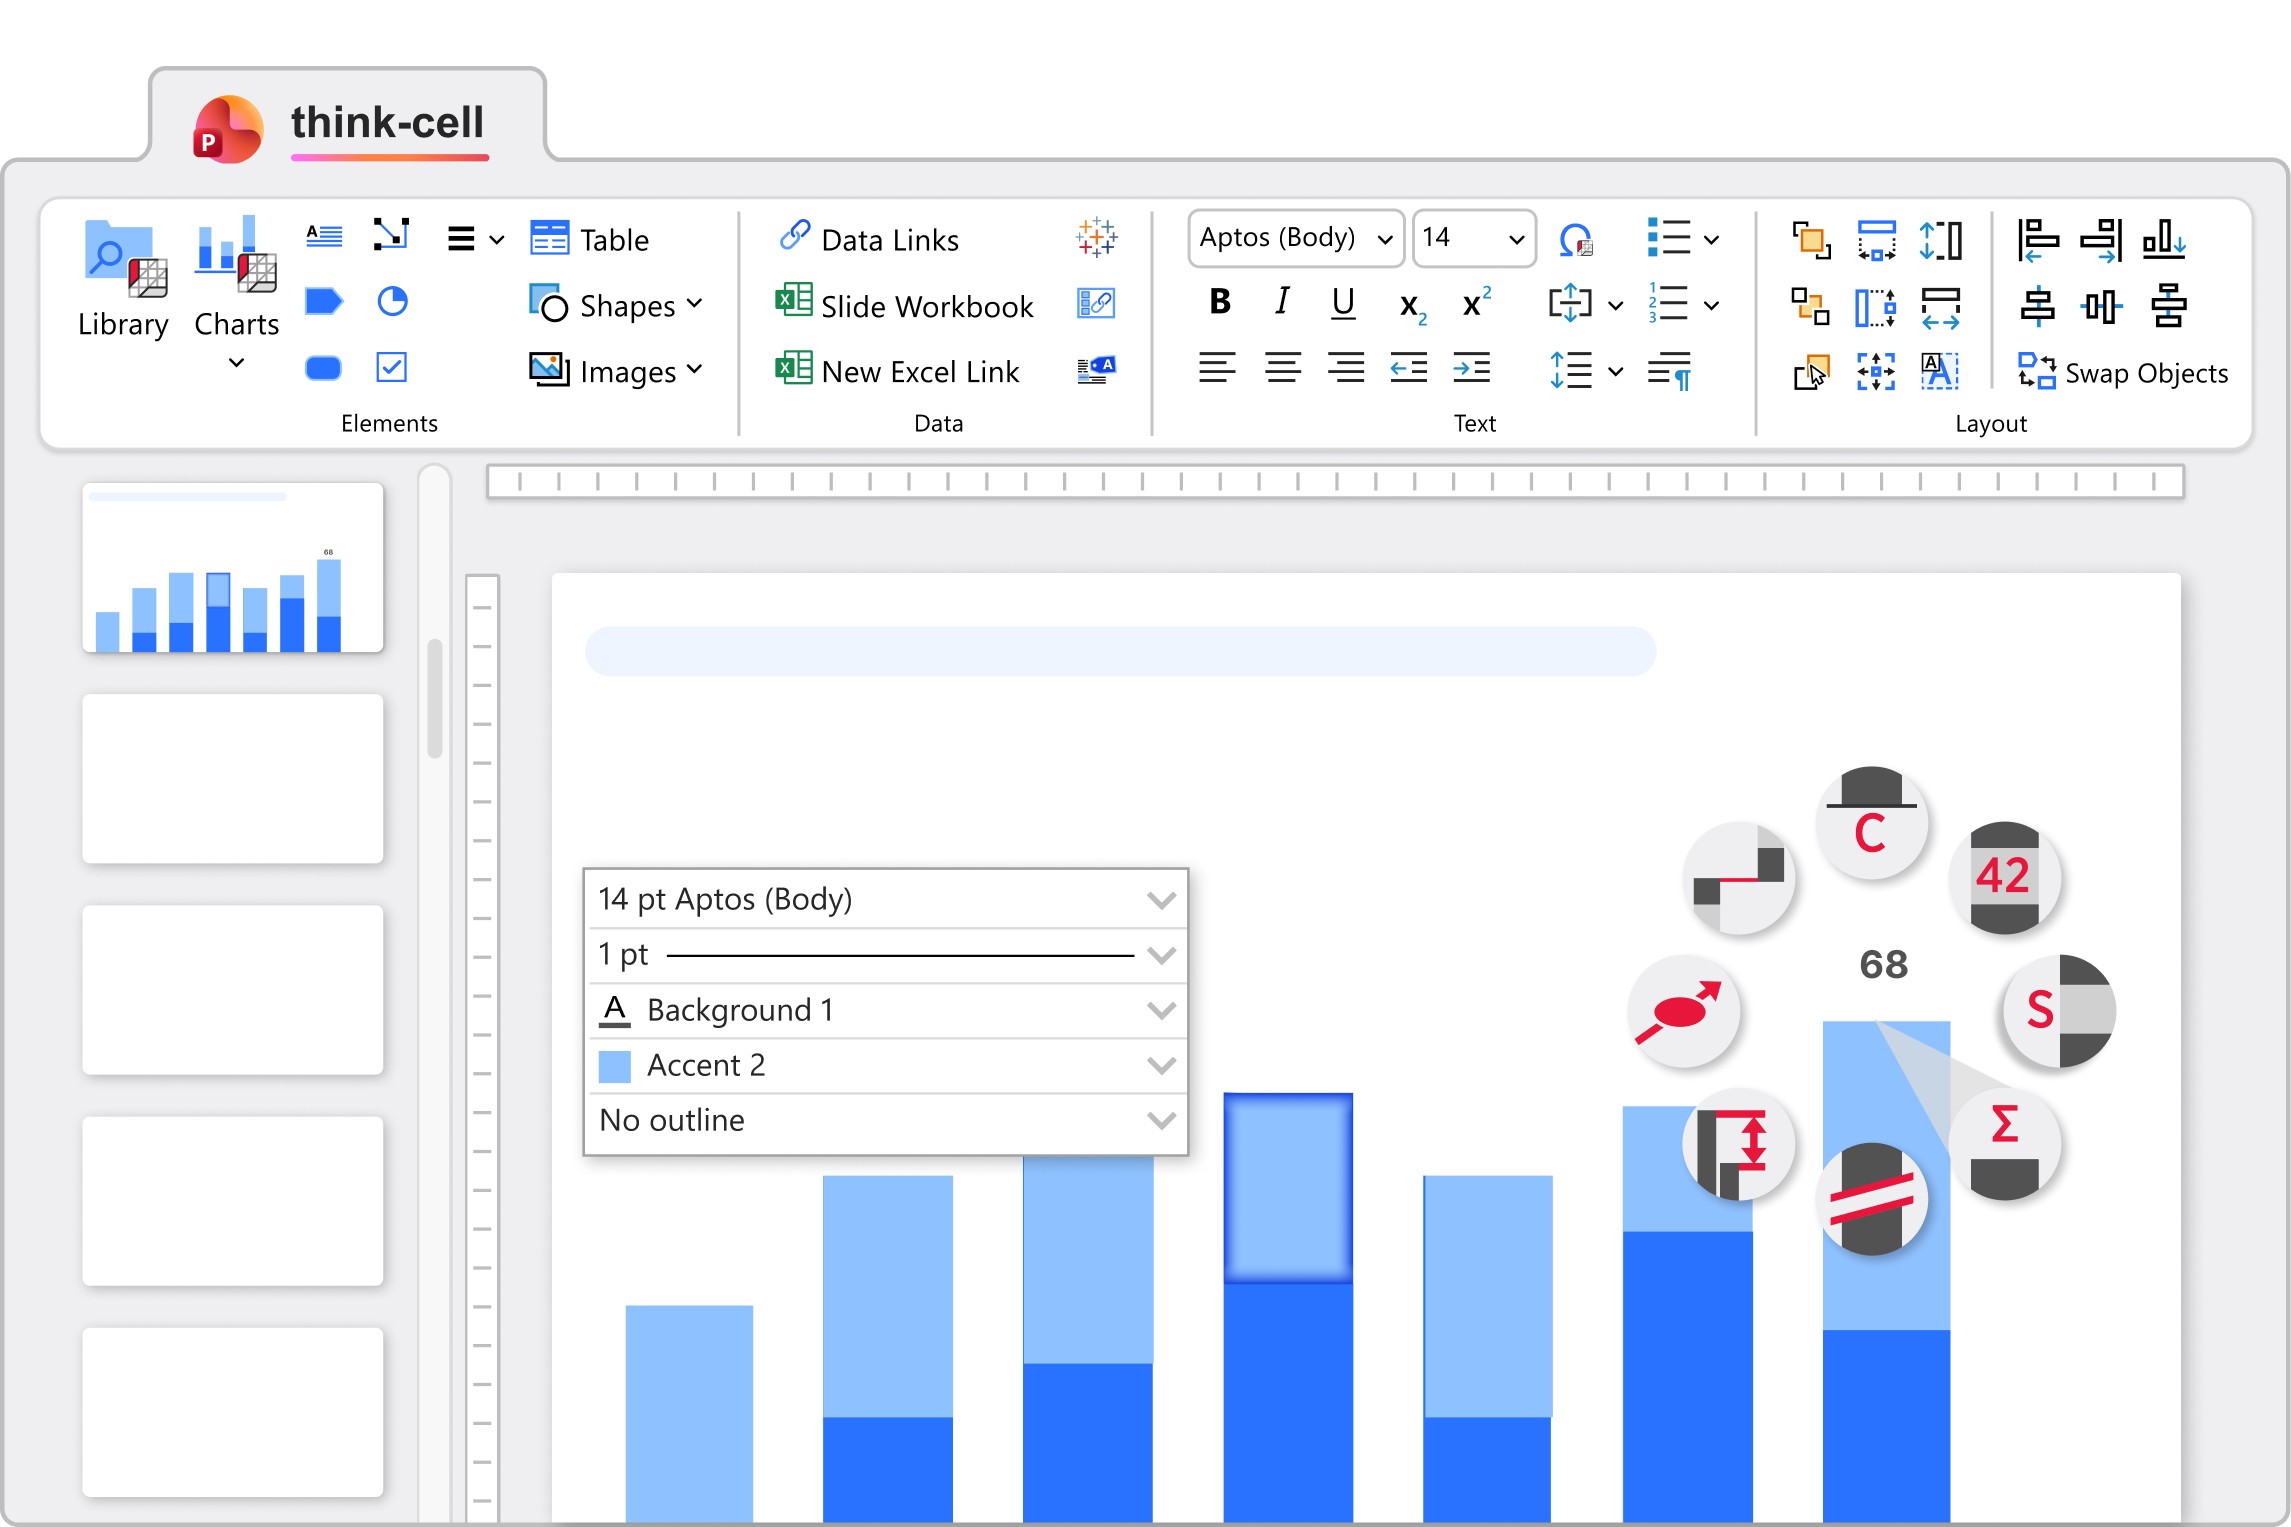Expand the font size 14 dropdown
Image resolution: width=2291 pixels, height=1527 pixels.
1515,239
